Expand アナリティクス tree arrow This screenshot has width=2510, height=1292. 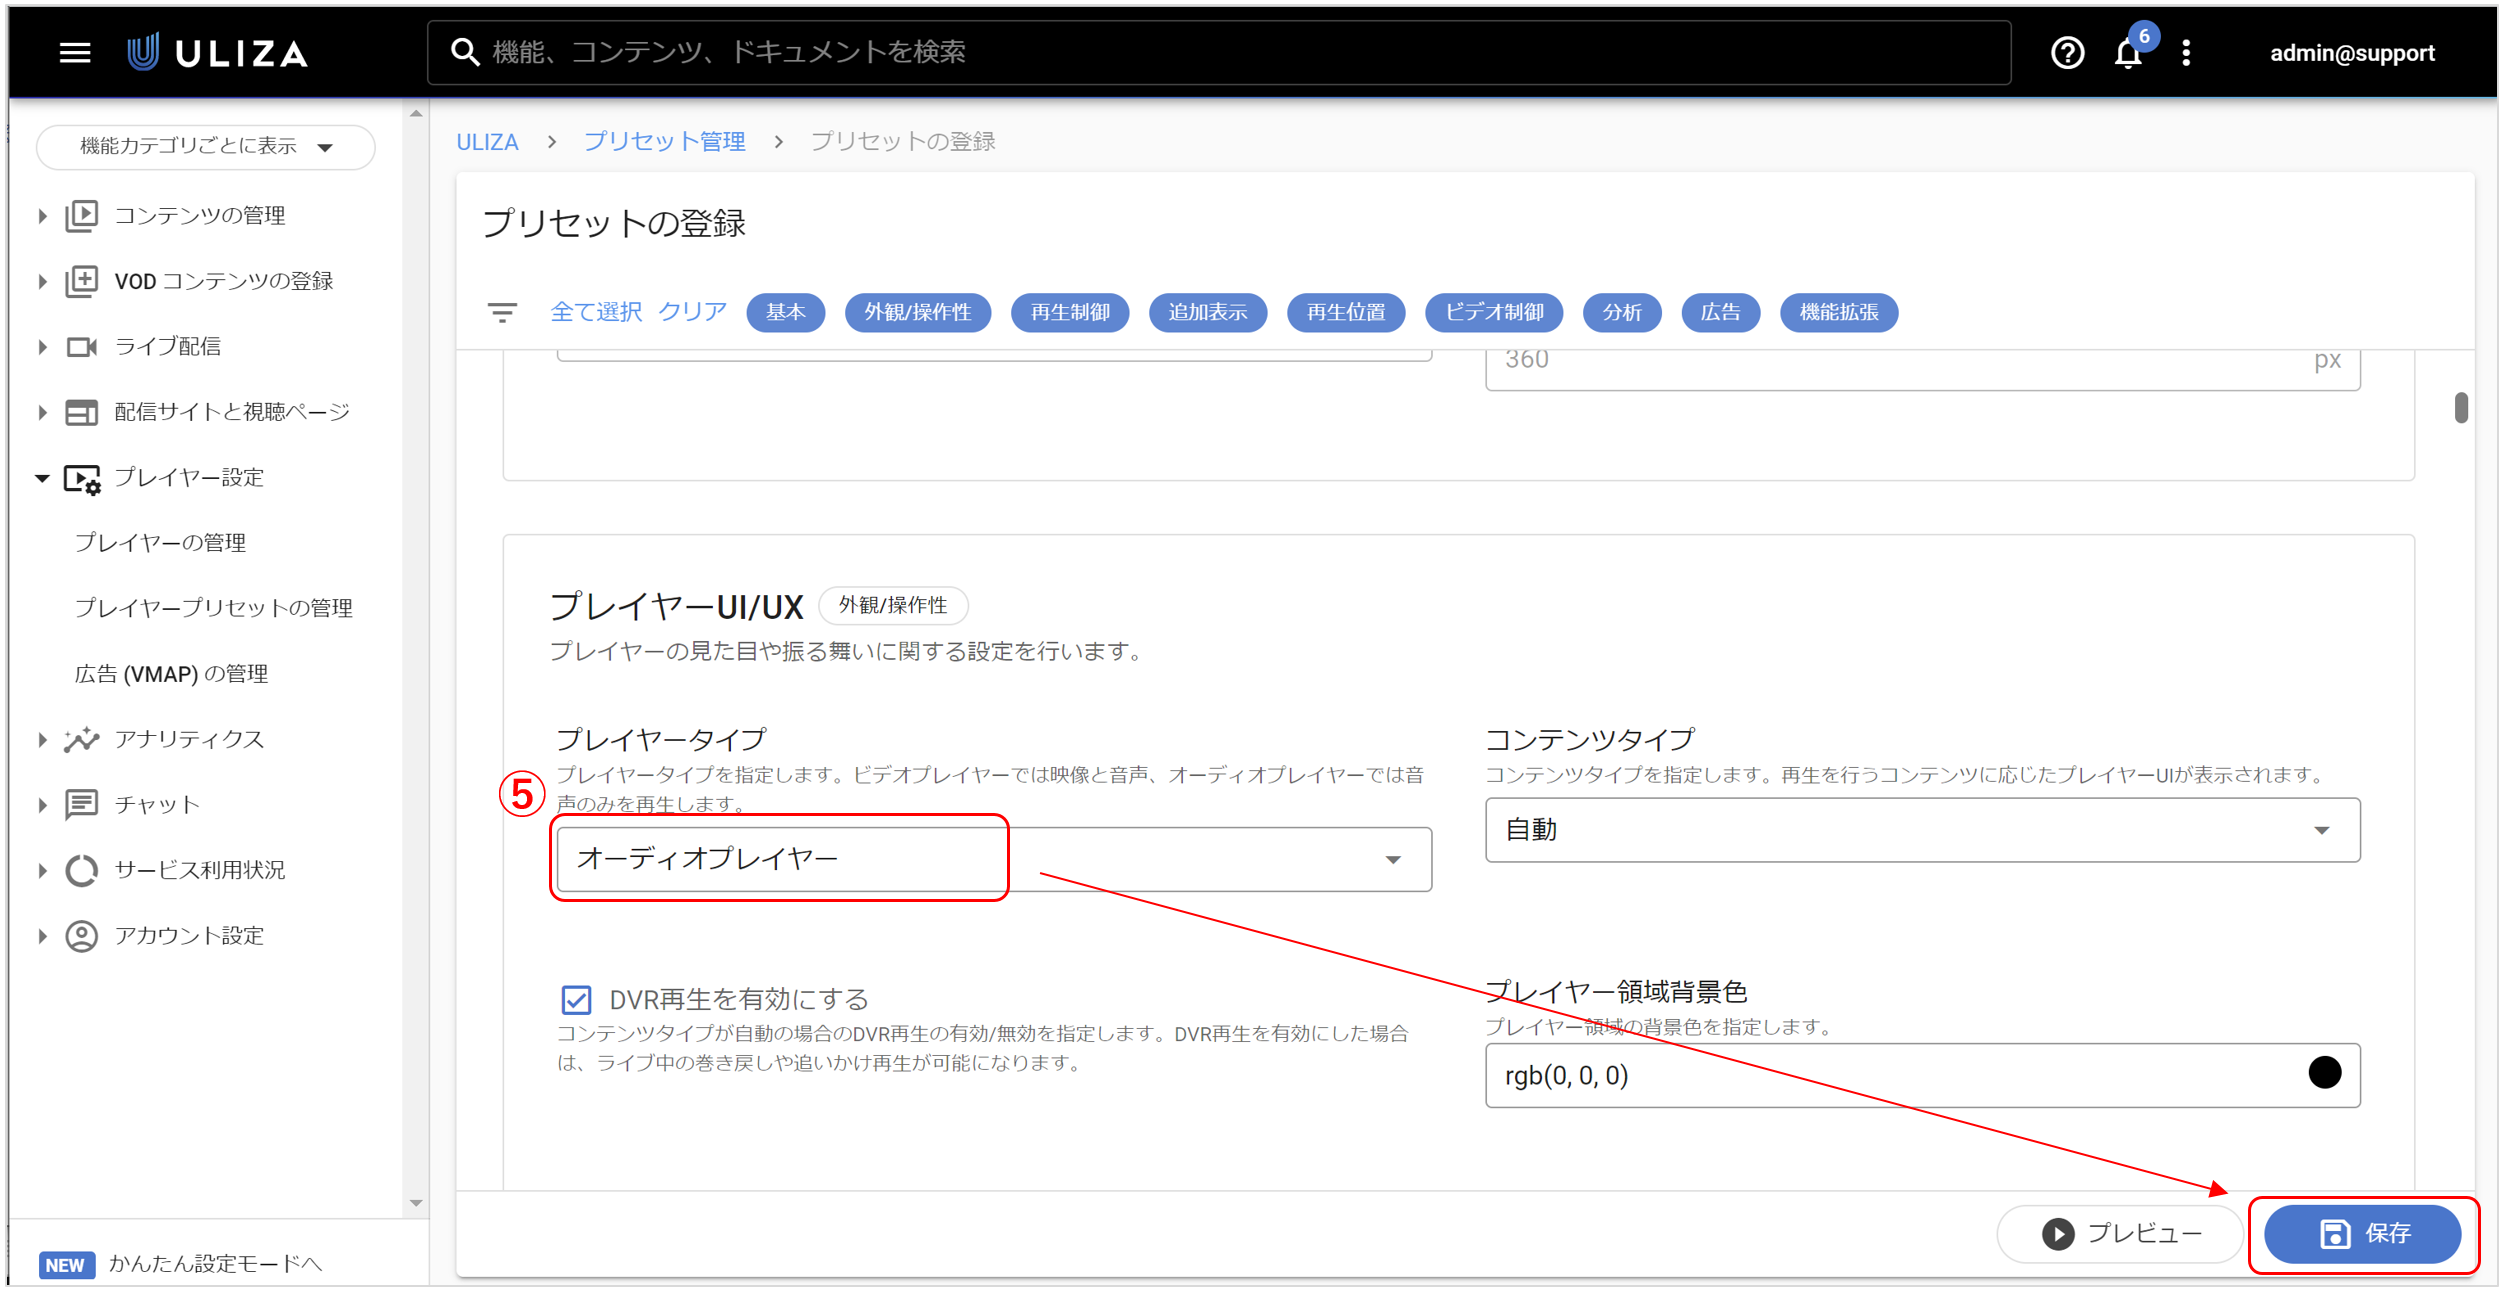click(x=42, y=740)
